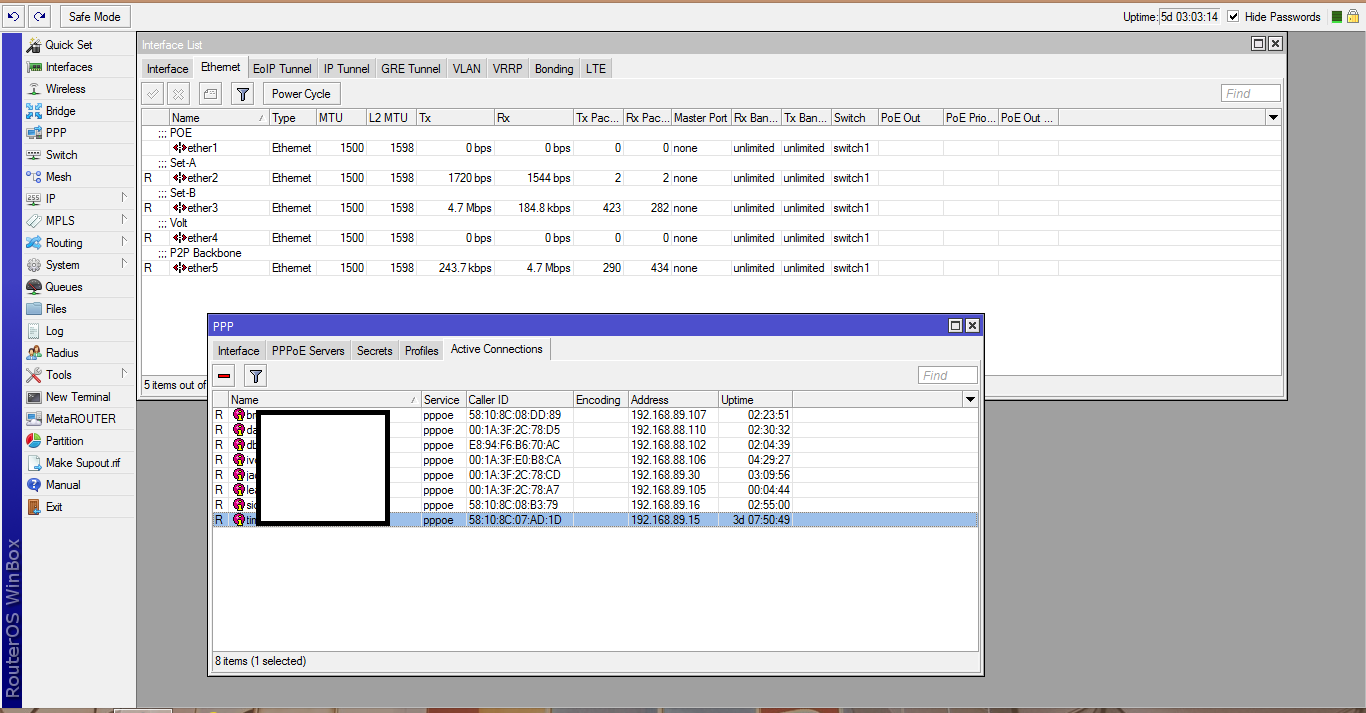Sort PPP connections by Uptime column header

pyautogui.click(x=755, y=400)
